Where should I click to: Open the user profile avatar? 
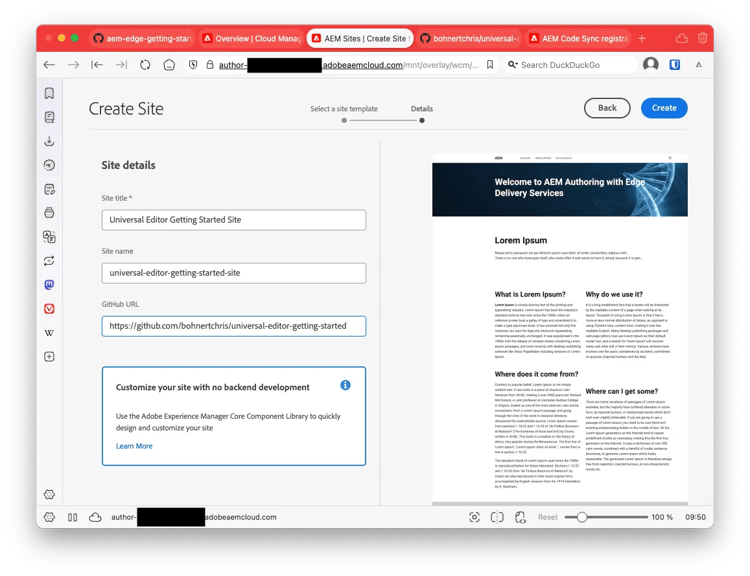tap(651, 64)
